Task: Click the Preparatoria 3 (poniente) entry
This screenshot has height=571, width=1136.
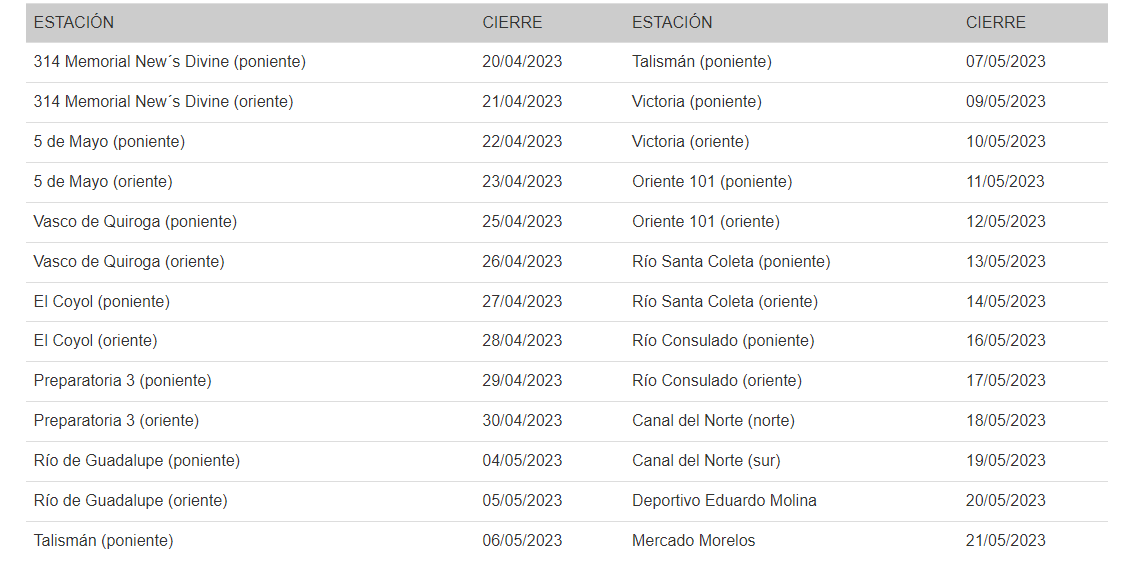Action: [x=122, y=381]
